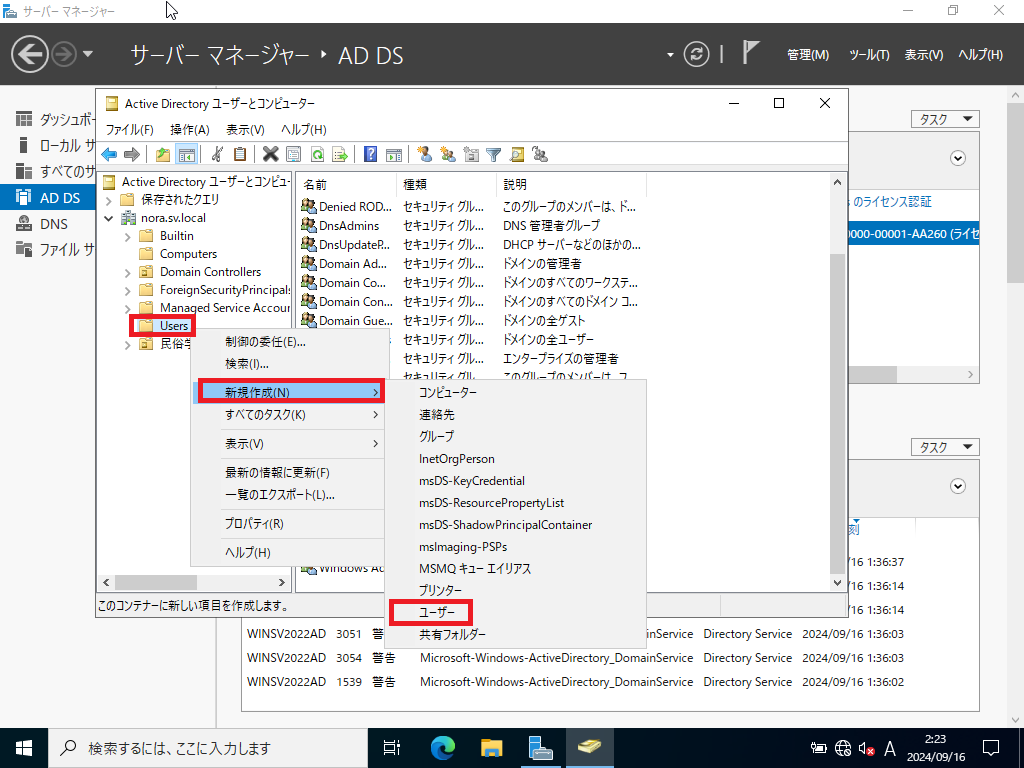Viewport: 1024px width, 768px height.
Task: Choose 新規作成(N) in context menu
Action: [x=291, y=392]
